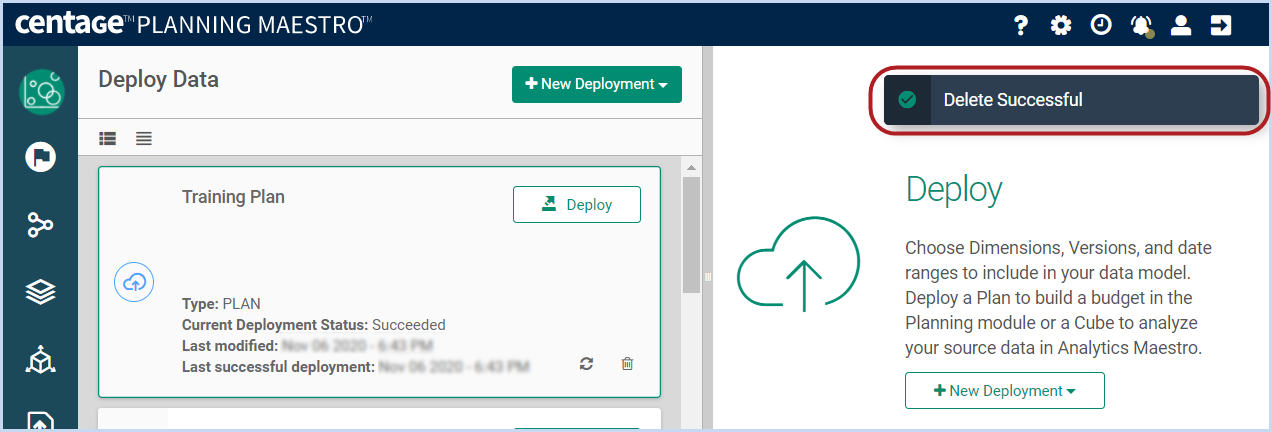Open the help question mark icon
This screenshot has height=432, width=1272.
[x=1020, y=25]
